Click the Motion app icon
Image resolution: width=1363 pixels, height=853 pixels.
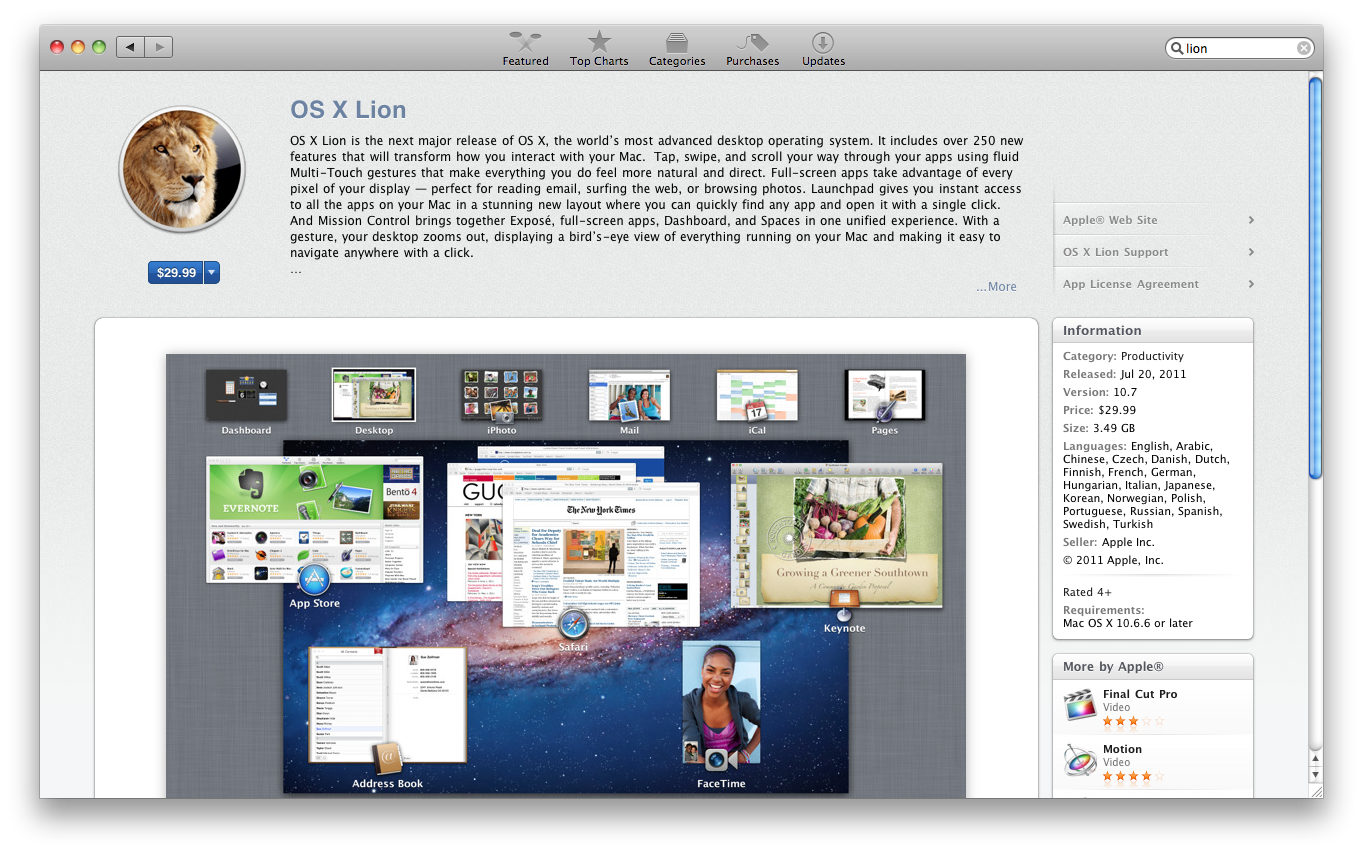coord(1080,760)
